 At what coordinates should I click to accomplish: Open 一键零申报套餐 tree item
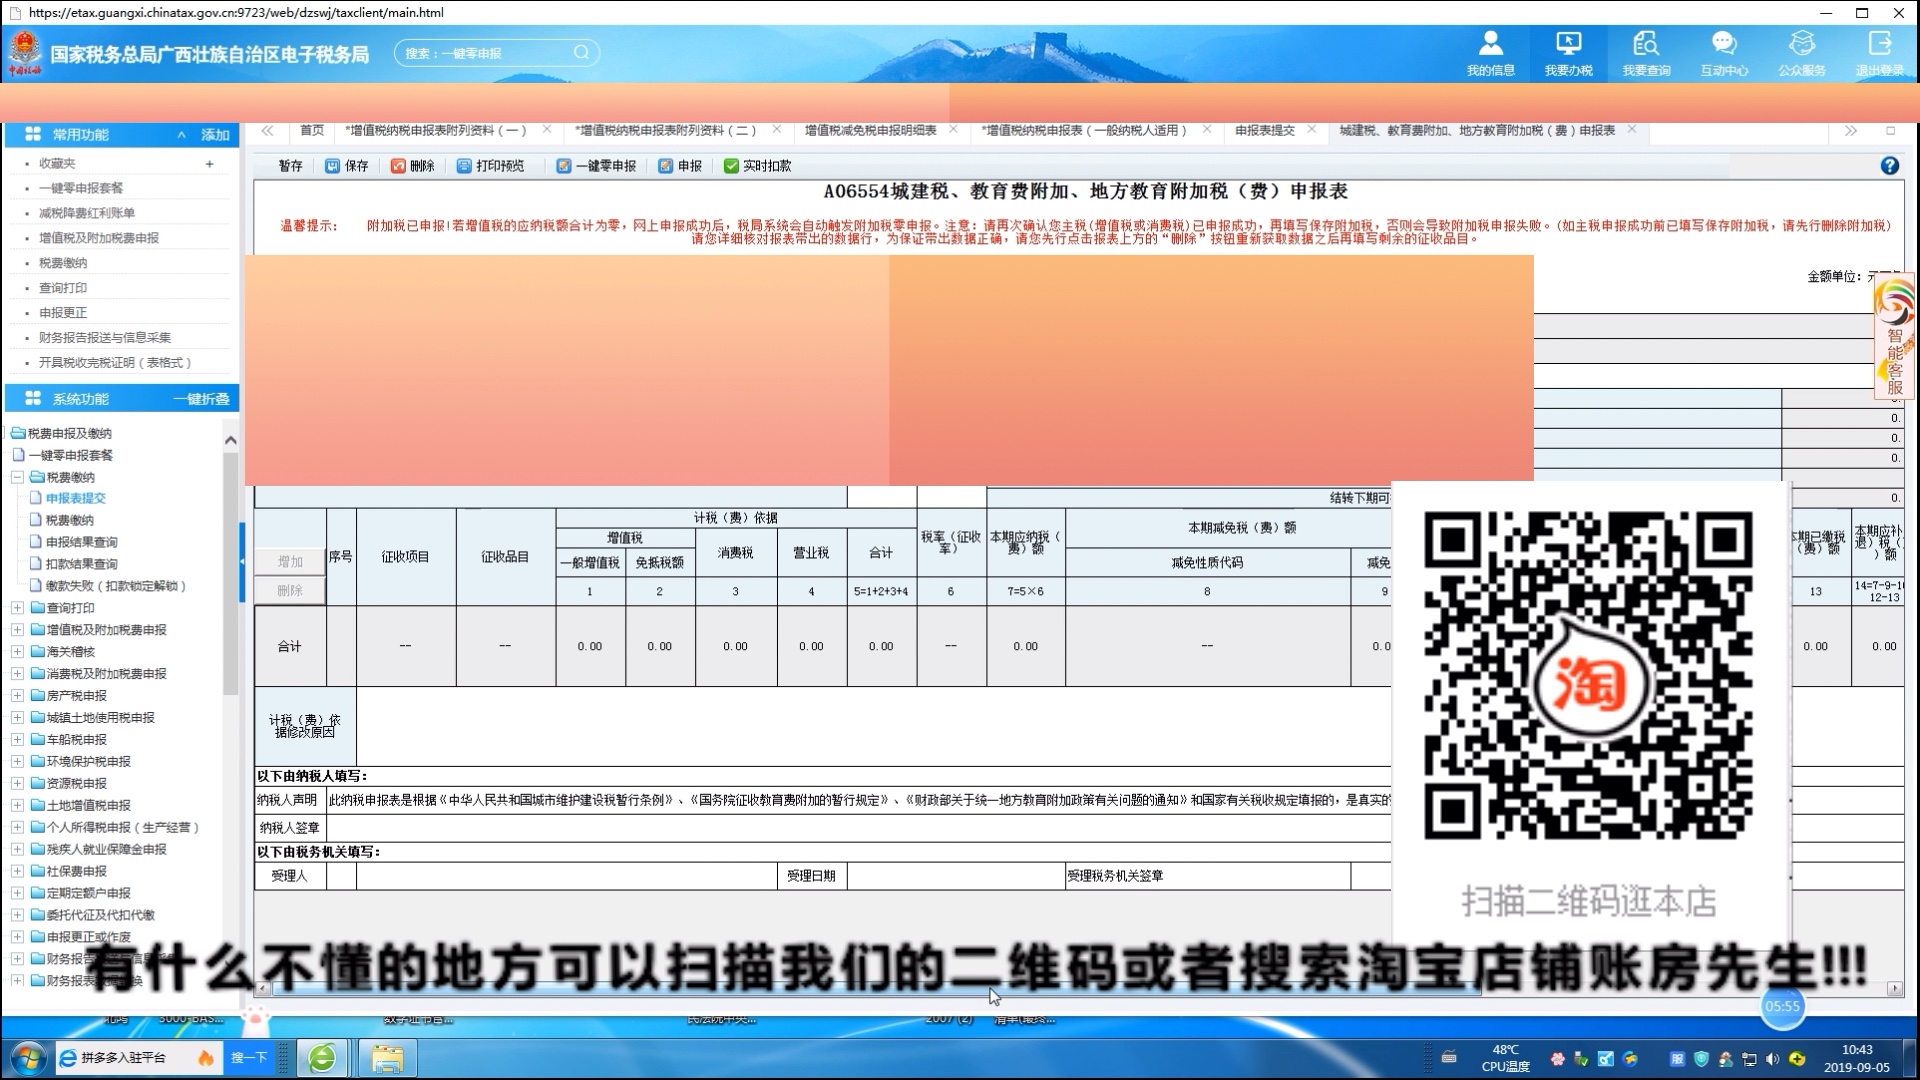[70, 455]
